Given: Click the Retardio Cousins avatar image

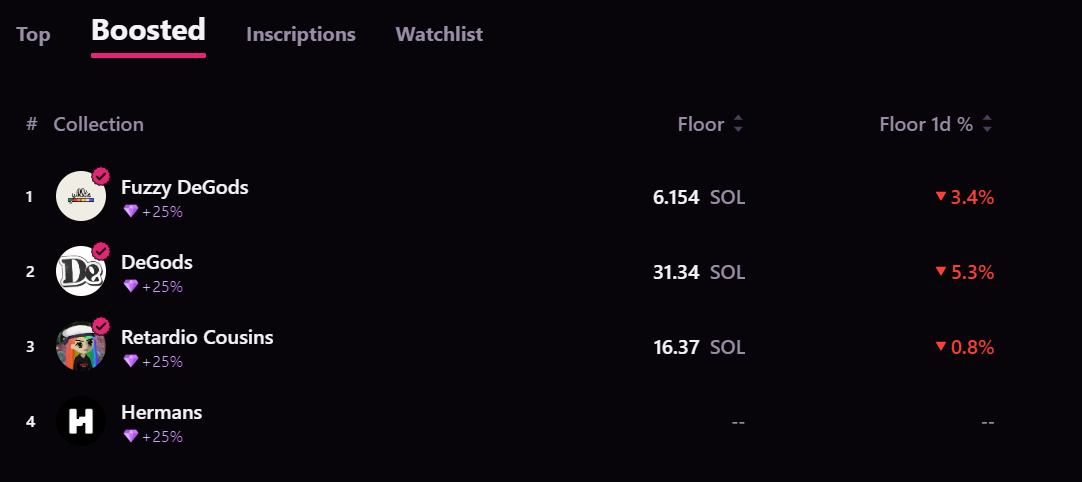Looking at the screenshot, I should click(x=80, y=346).
